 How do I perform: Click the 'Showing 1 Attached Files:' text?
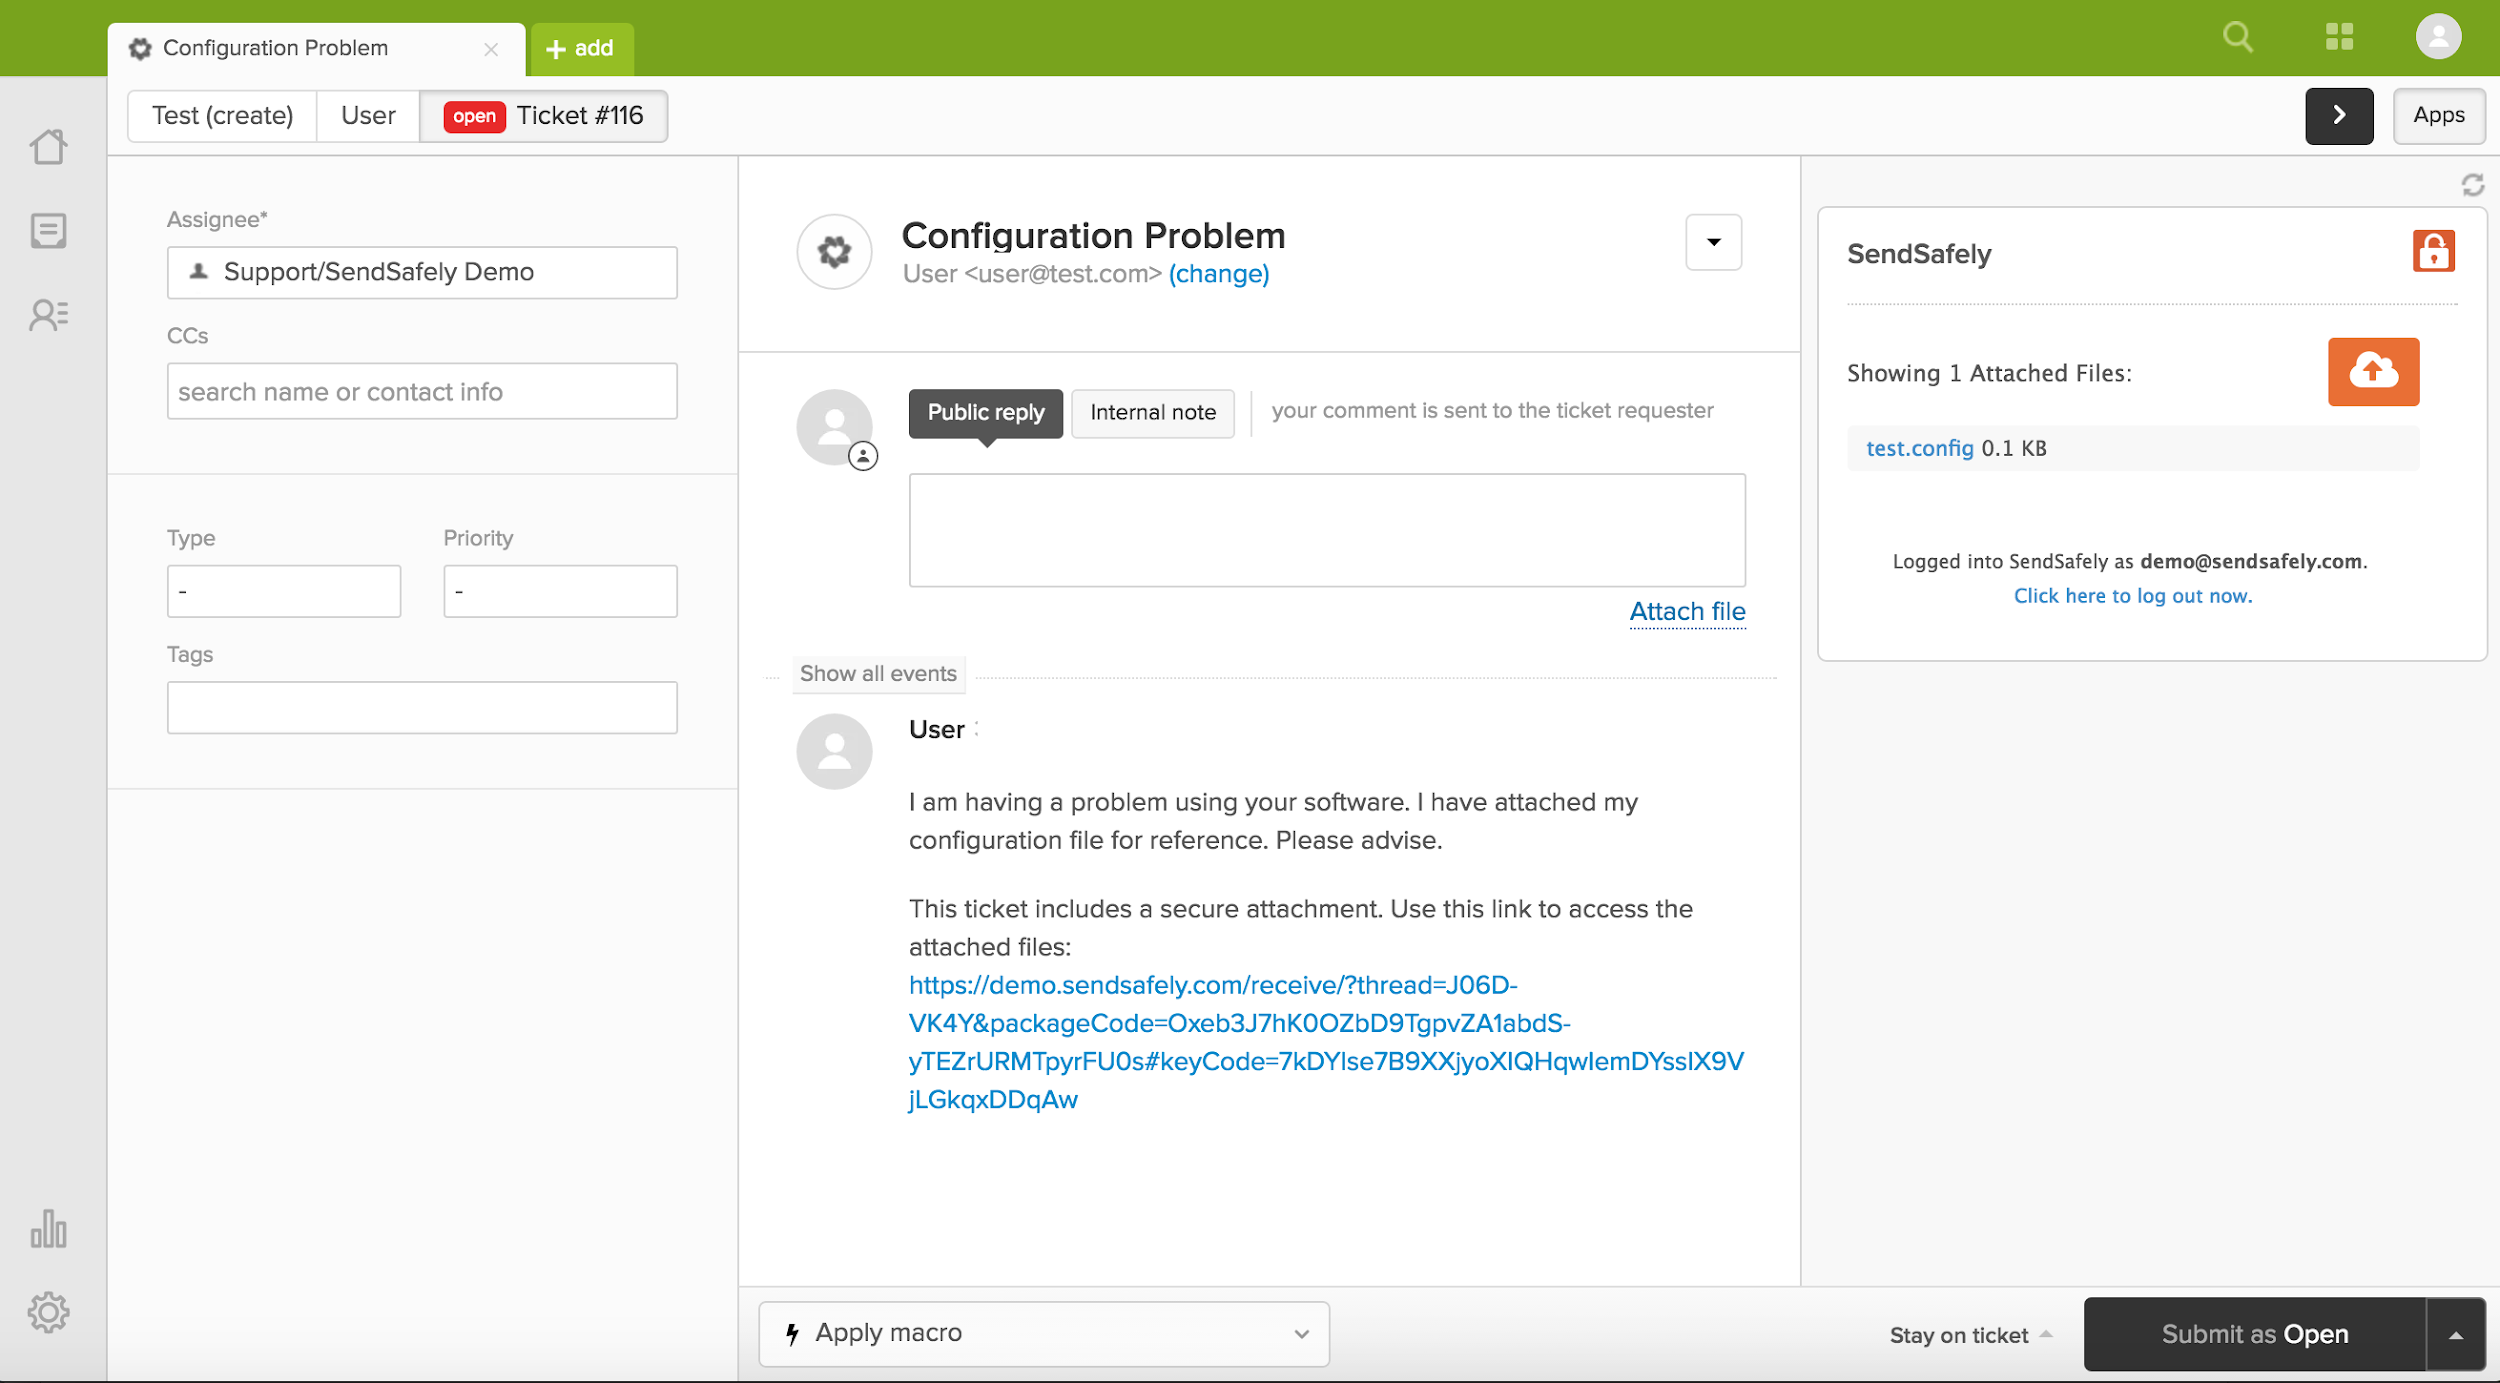[x=1989, y=373]
